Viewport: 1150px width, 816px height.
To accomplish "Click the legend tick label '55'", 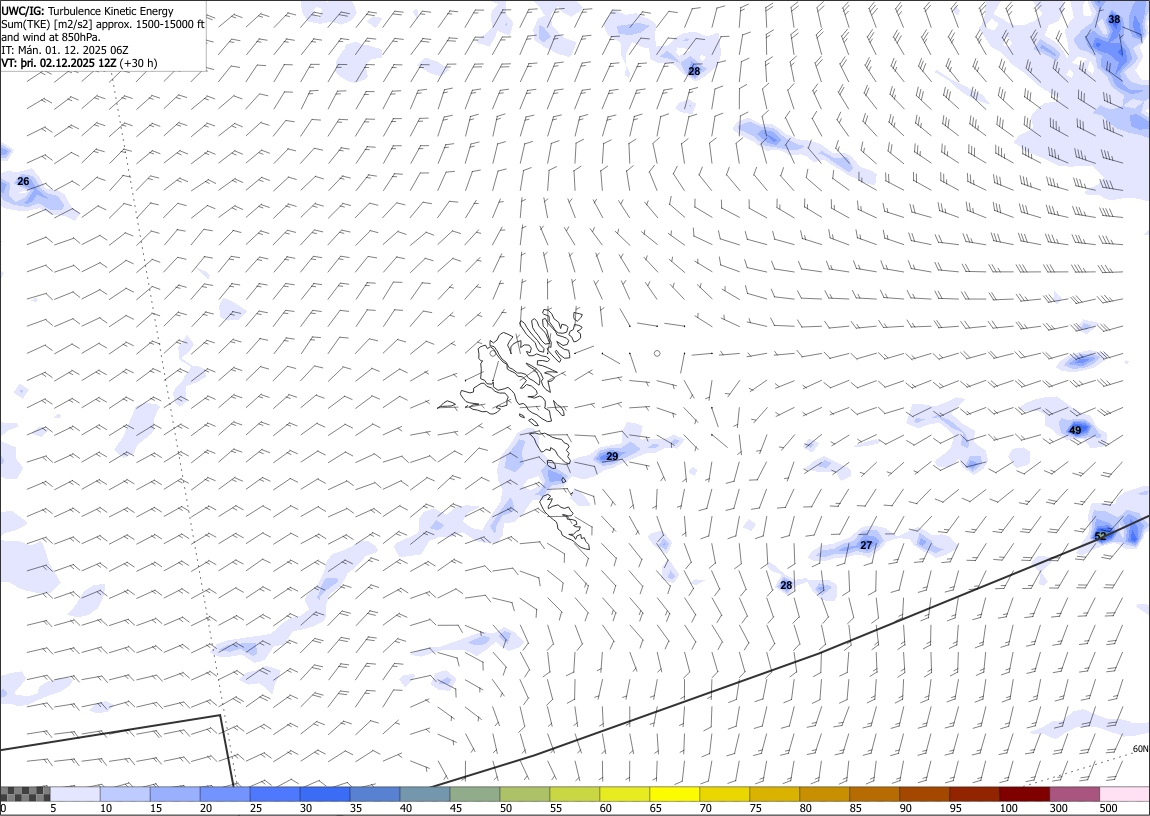I will 555,808.
